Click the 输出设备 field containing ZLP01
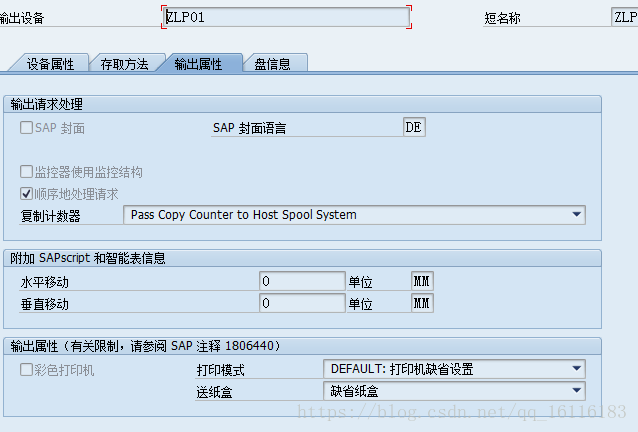The width and height of the screenshot is (638, 432). 286,17
